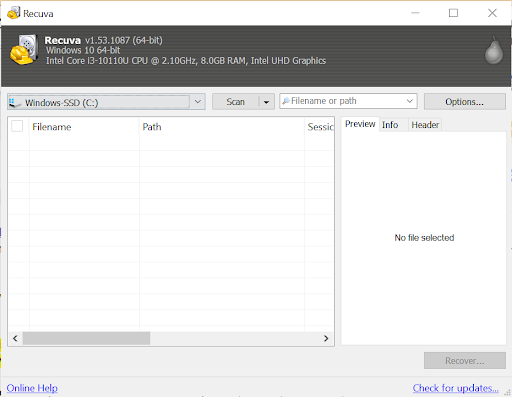Click inside the Filename or path field
Viewport: 512px width, 397px height.
(x=347, y=101)
